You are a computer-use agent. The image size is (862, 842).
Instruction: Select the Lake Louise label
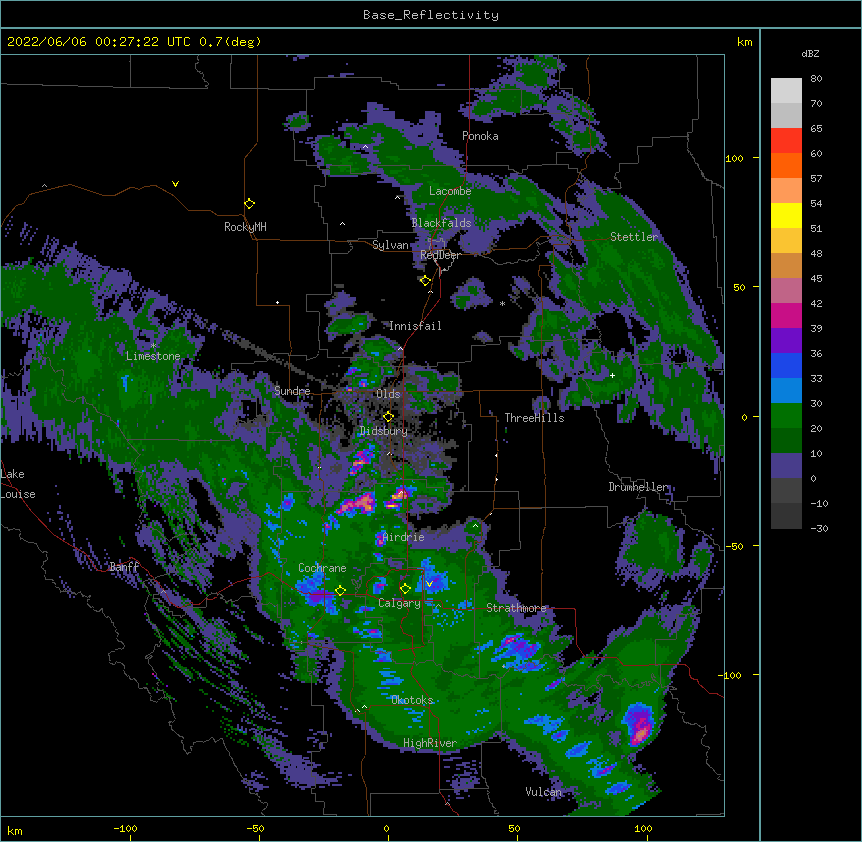tap(18, 484)
